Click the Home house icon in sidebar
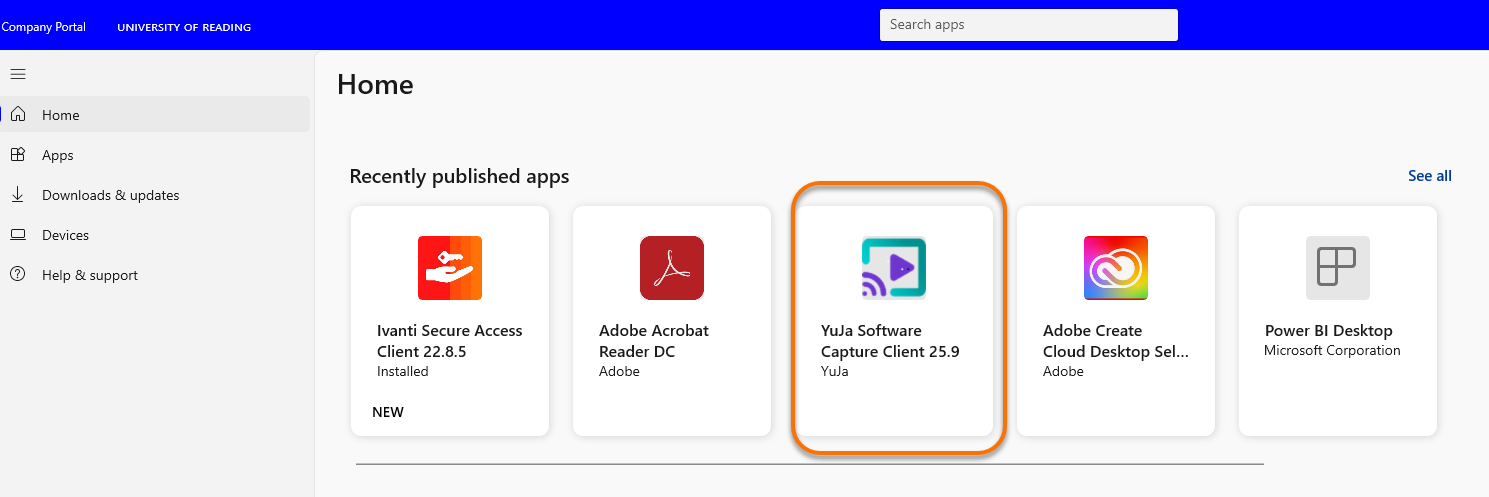 coord(18,115)
